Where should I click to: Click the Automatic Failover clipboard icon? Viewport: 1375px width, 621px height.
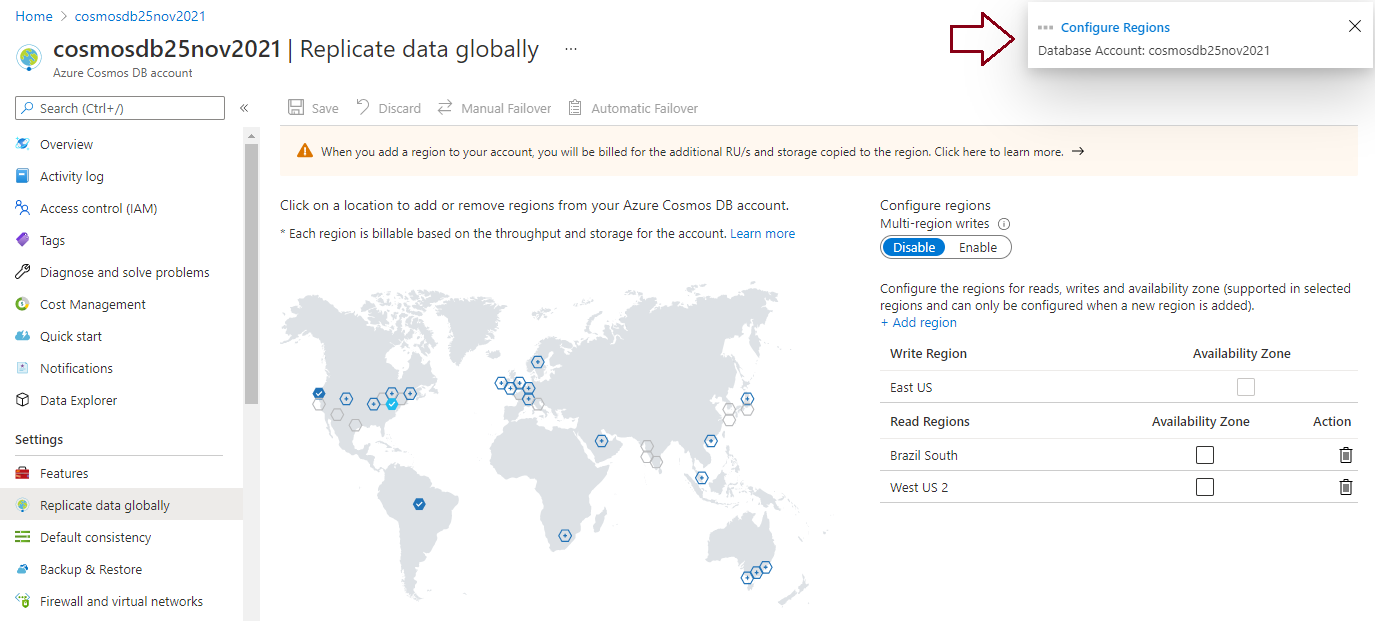click(575, 108)
